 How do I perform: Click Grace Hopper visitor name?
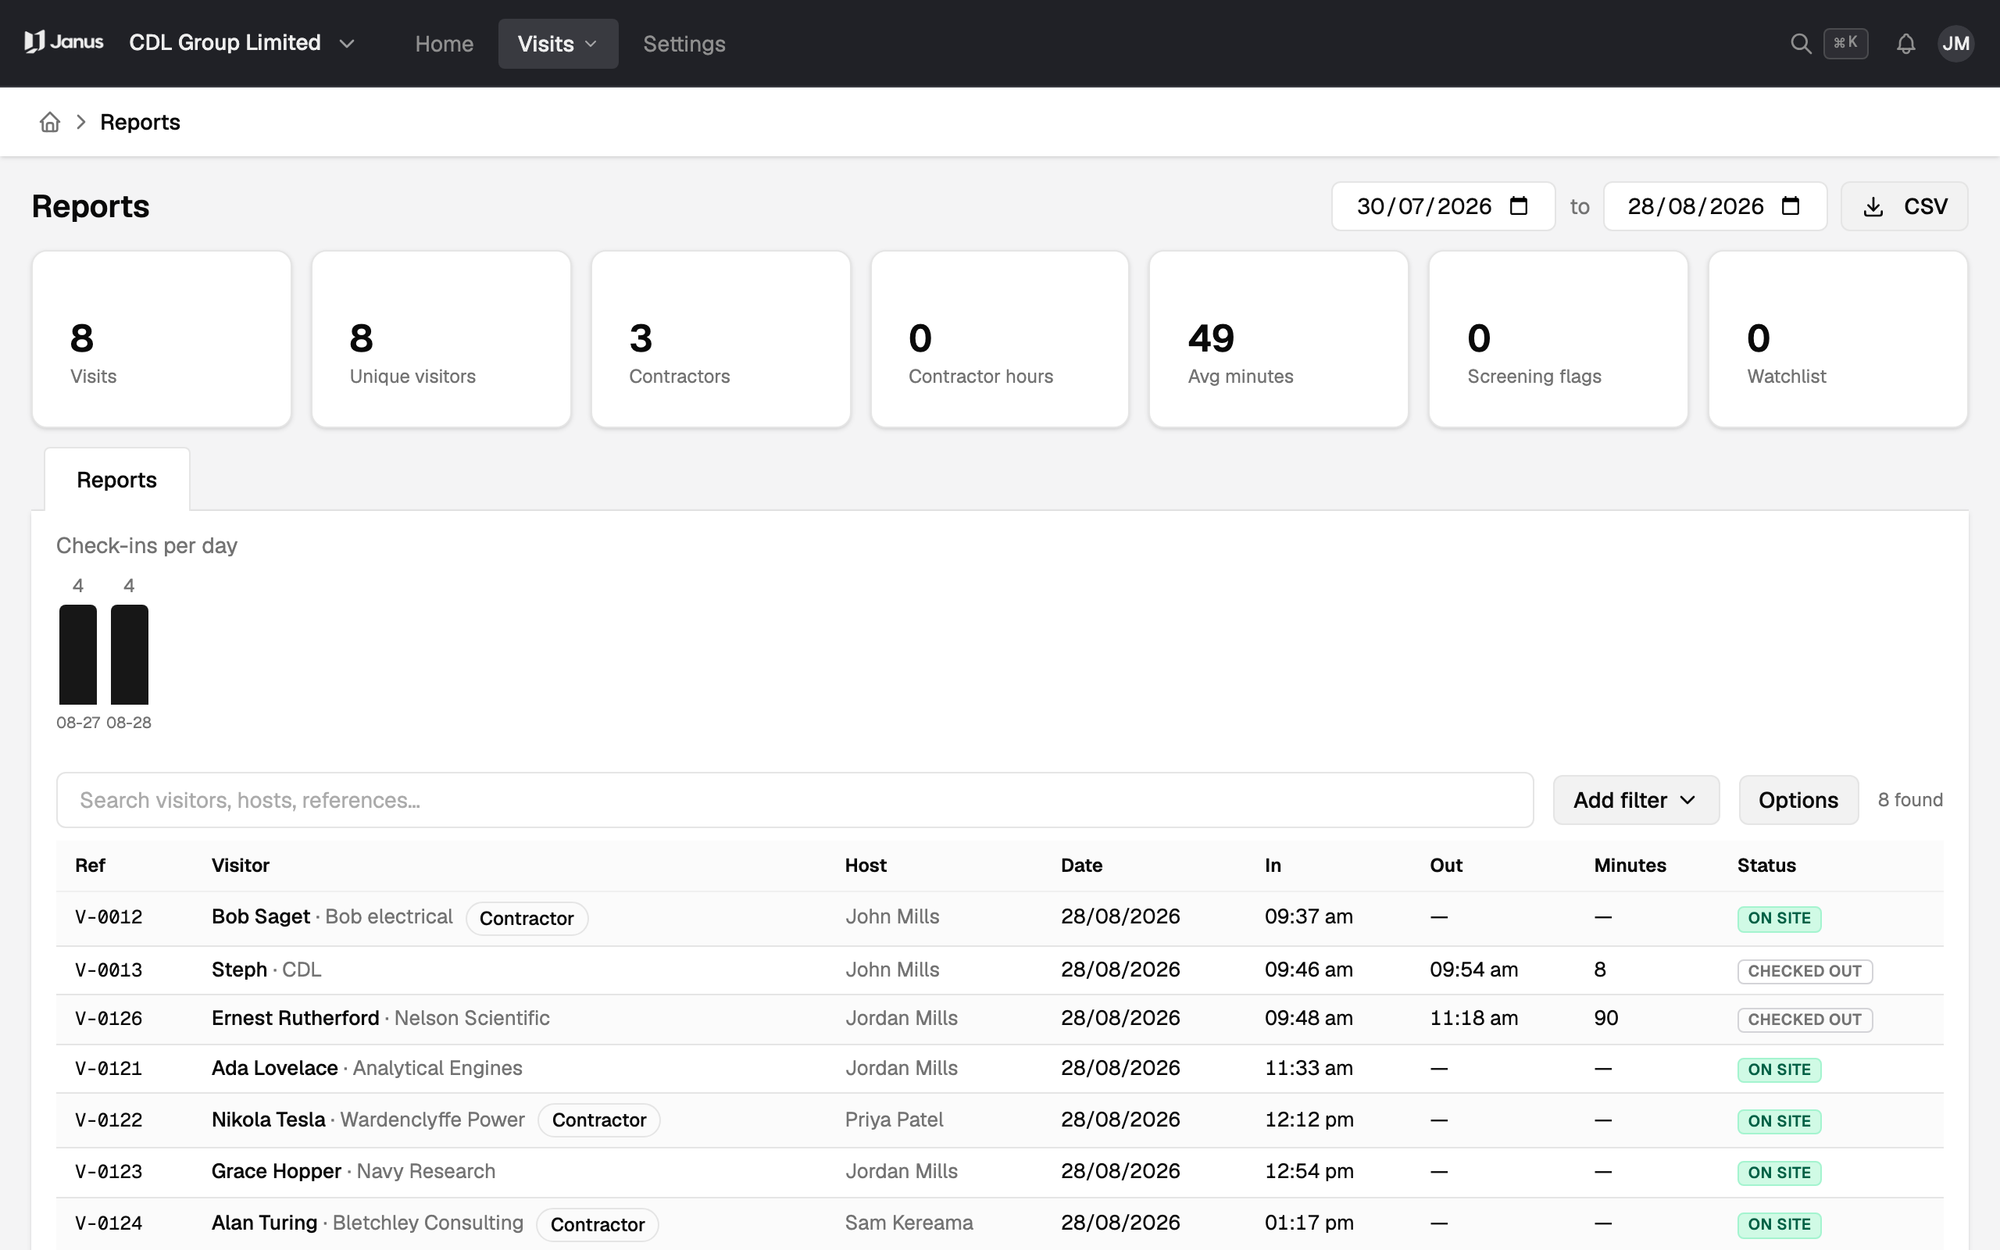tap(276, 1171)
